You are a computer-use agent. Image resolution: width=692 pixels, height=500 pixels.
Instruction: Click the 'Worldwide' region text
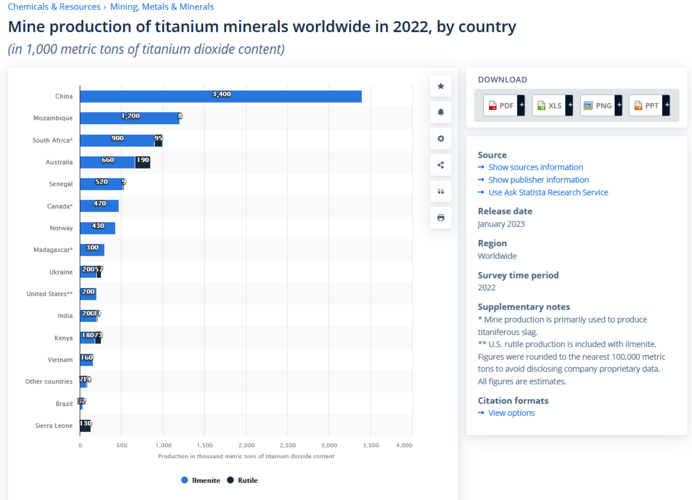point(497,256)
